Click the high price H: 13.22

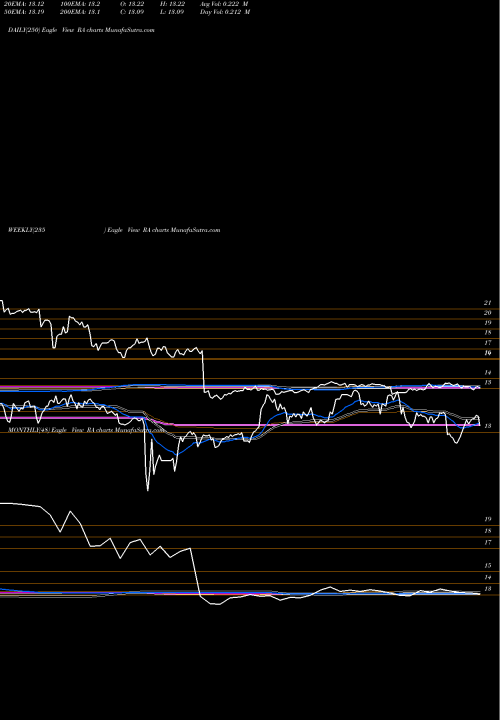pos(172,4)
